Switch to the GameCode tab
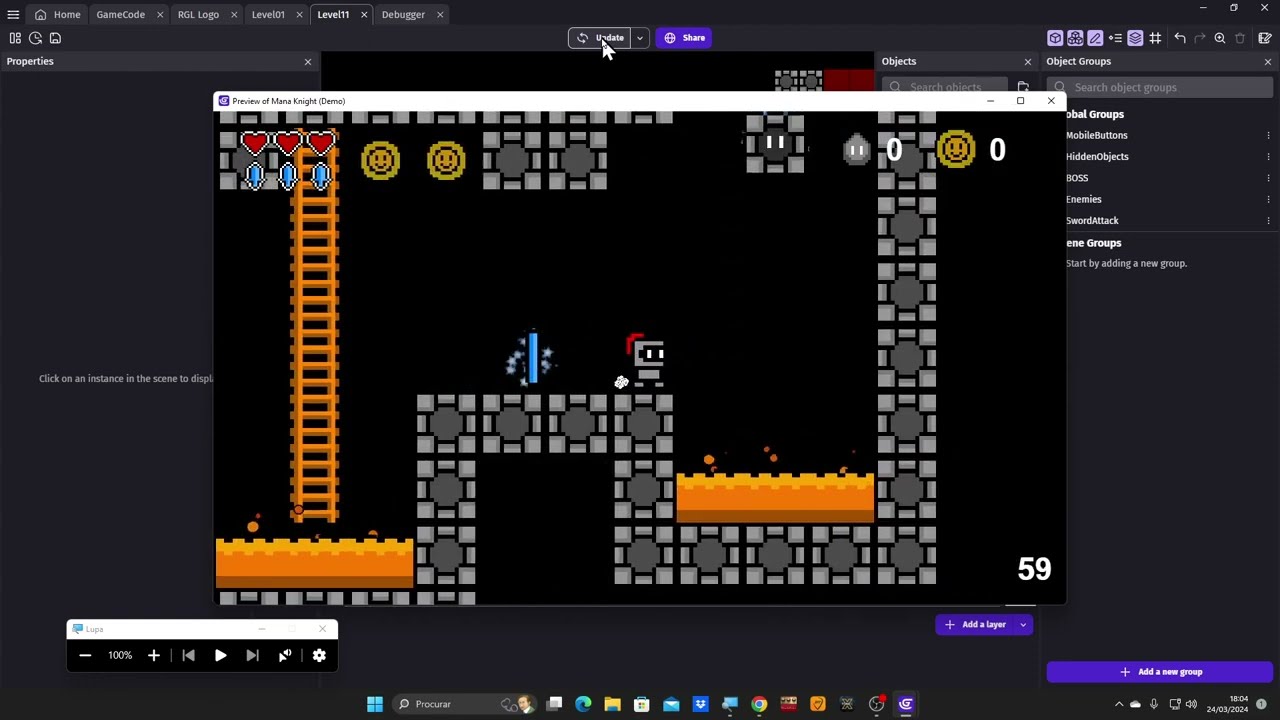The image size is (1280, 720). click(x=120, y=14)
